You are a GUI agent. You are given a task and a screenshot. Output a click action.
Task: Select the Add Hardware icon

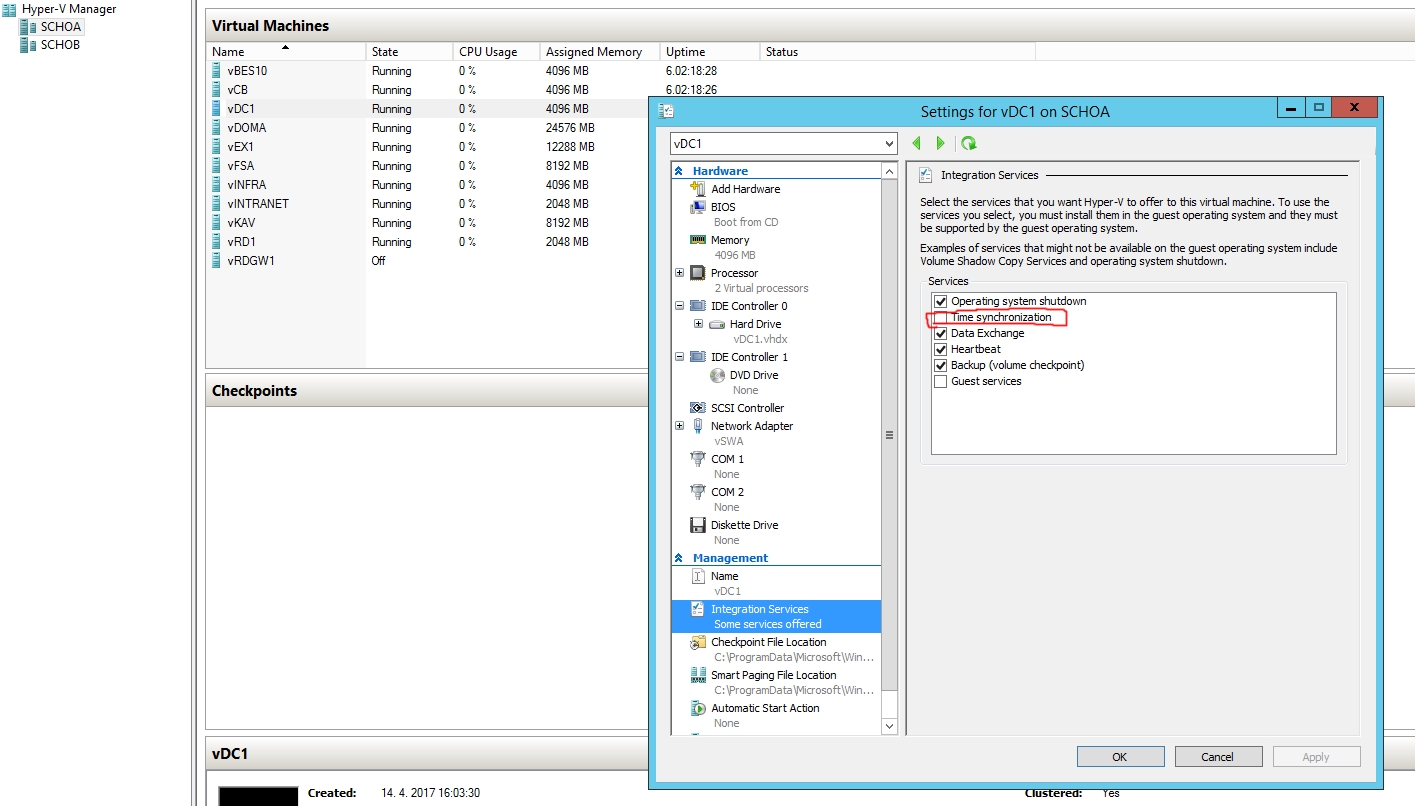(x=698, y=189)
